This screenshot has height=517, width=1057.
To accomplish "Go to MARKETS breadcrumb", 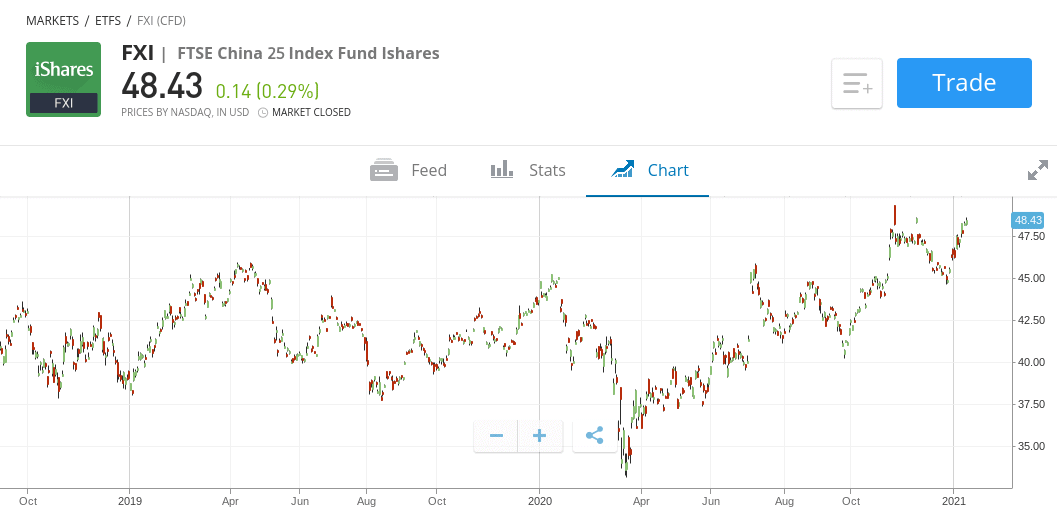I will pos(53,20).
